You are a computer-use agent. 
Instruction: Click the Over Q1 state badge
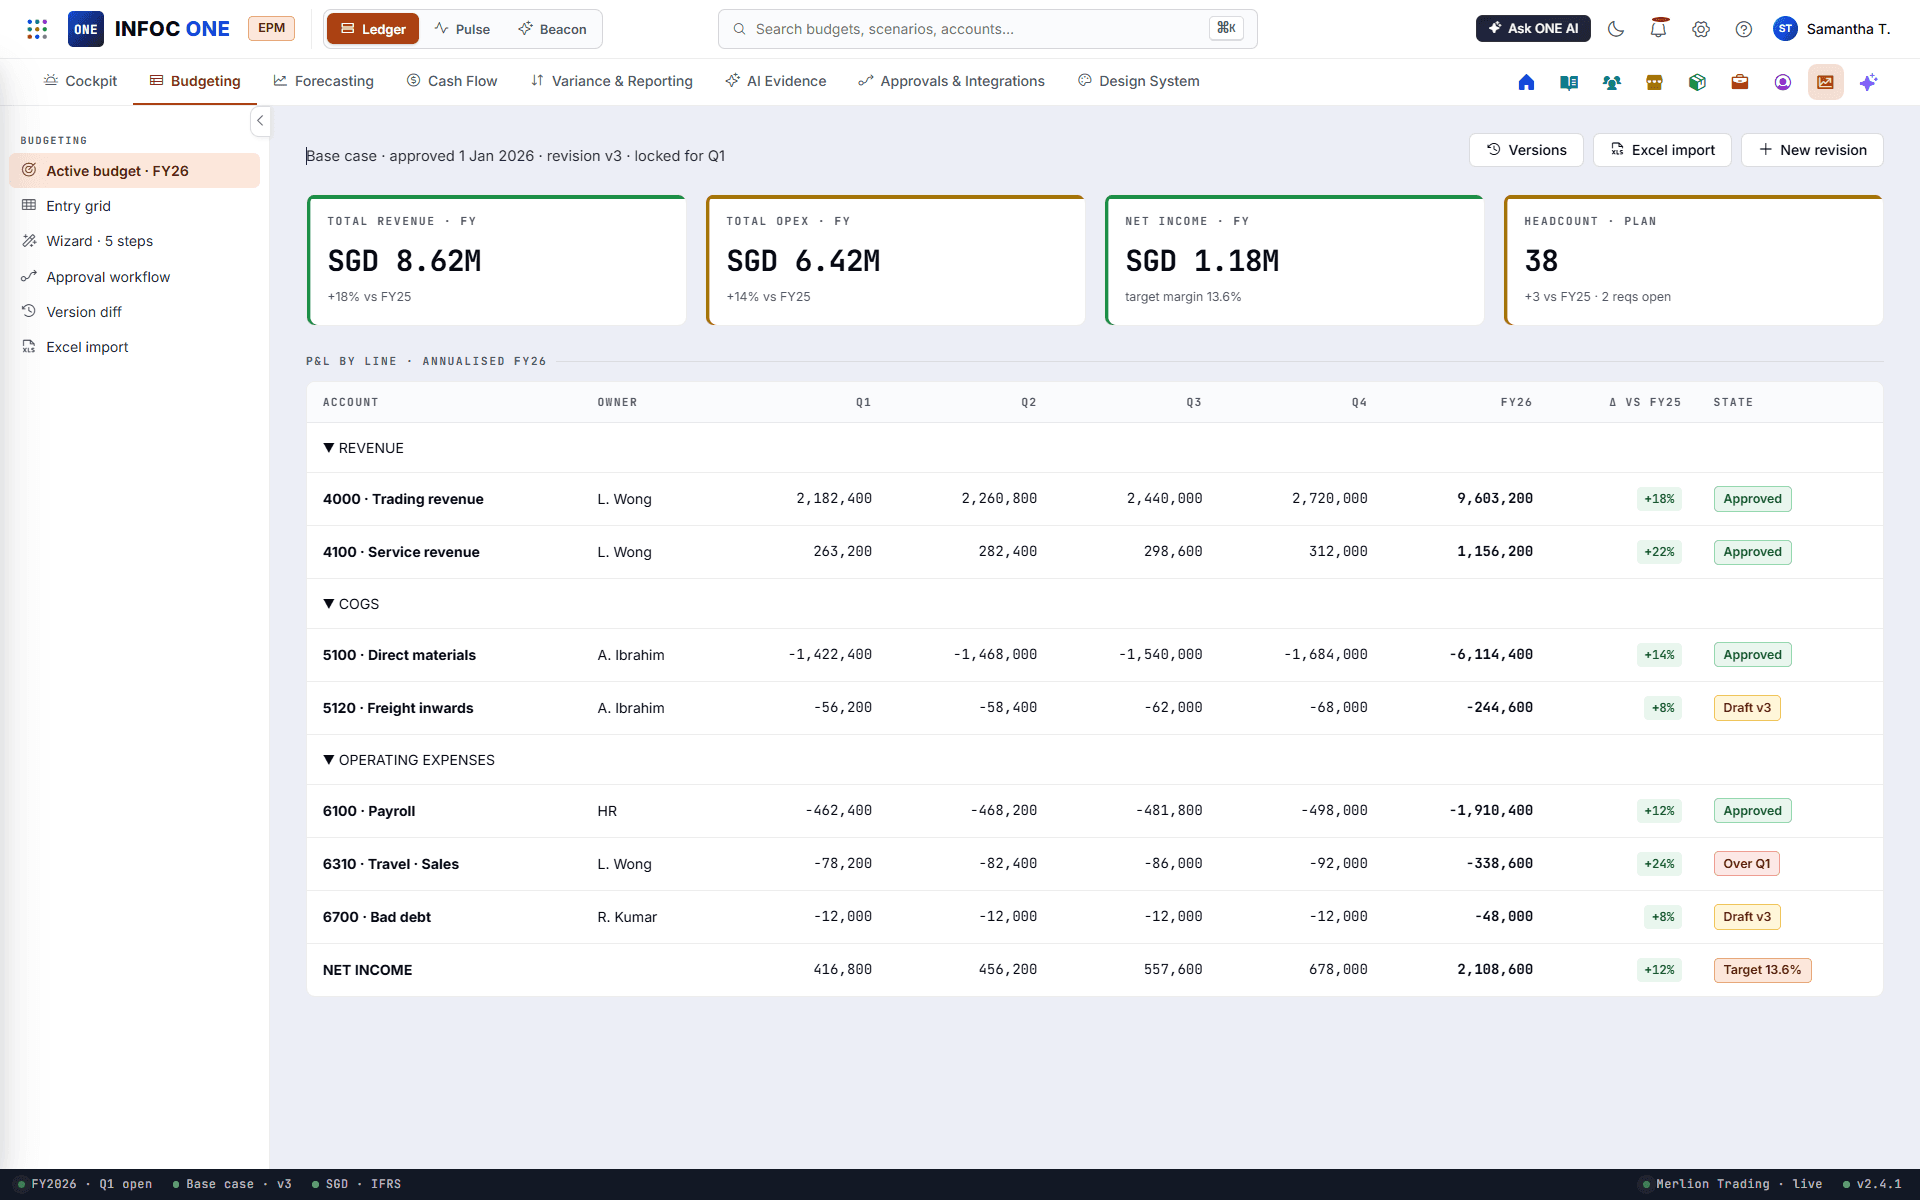[x=1746, y=864]
